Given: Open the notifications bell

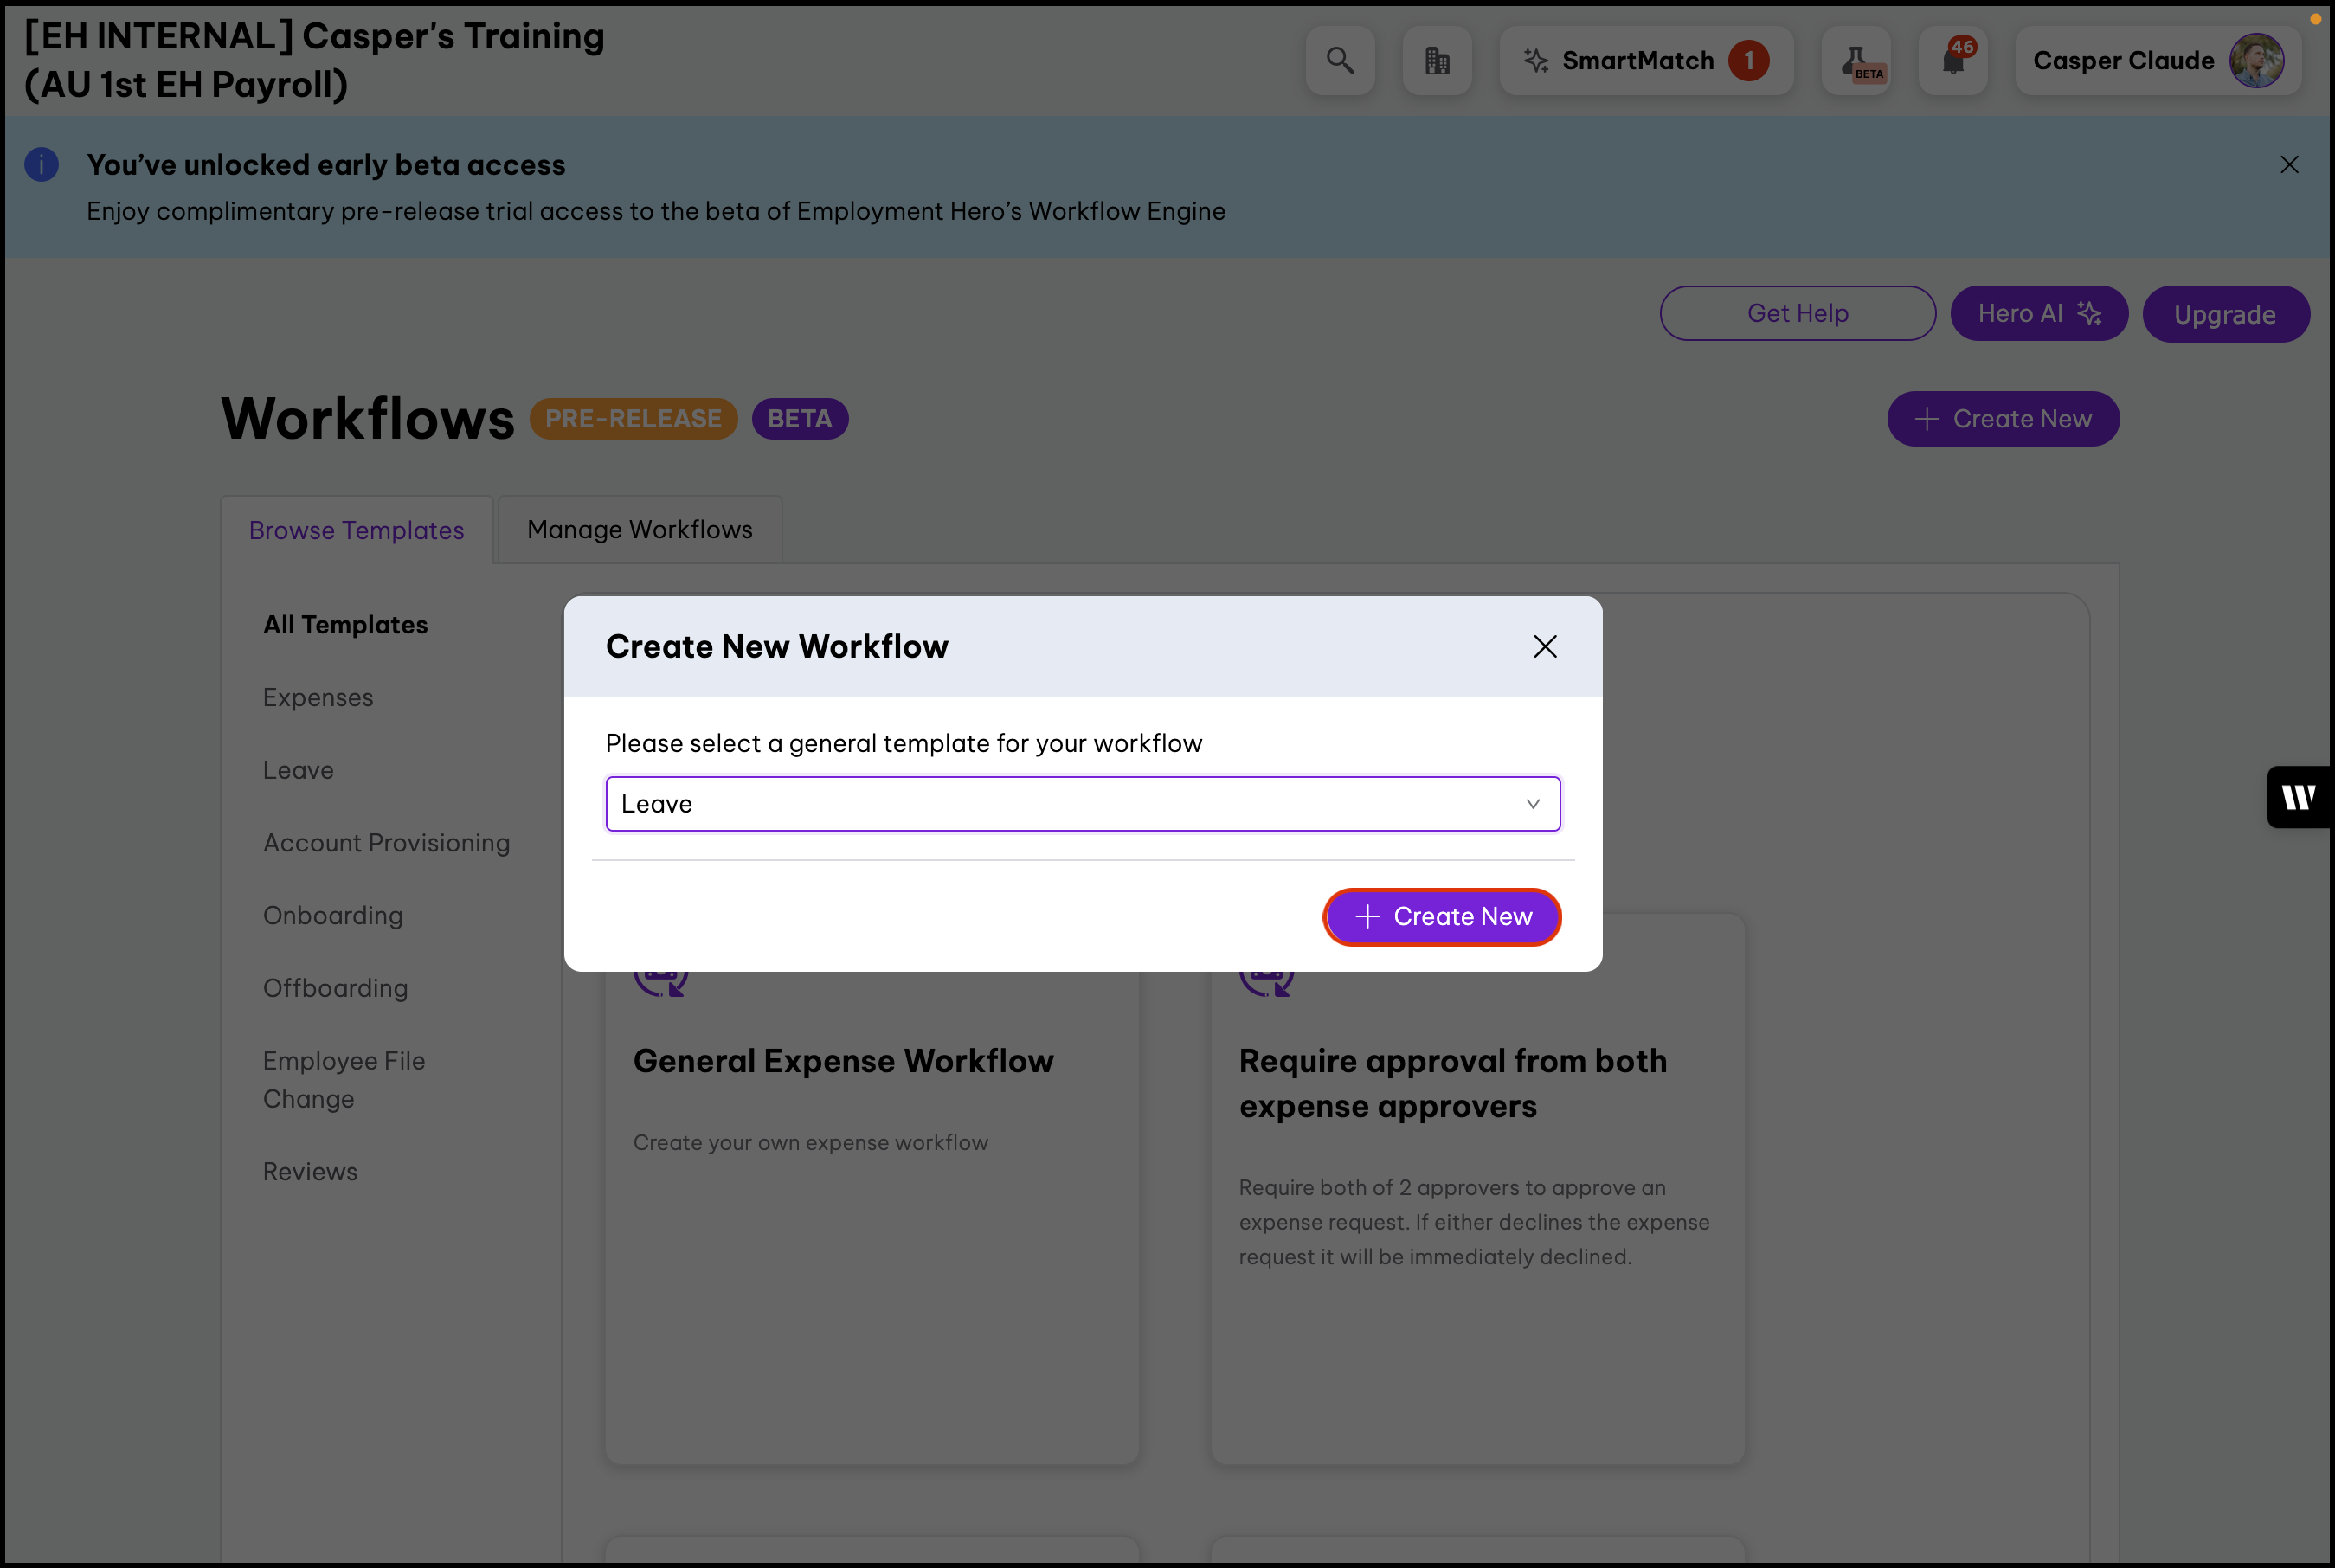Looking at the screenshot, I should point(1953,61).
